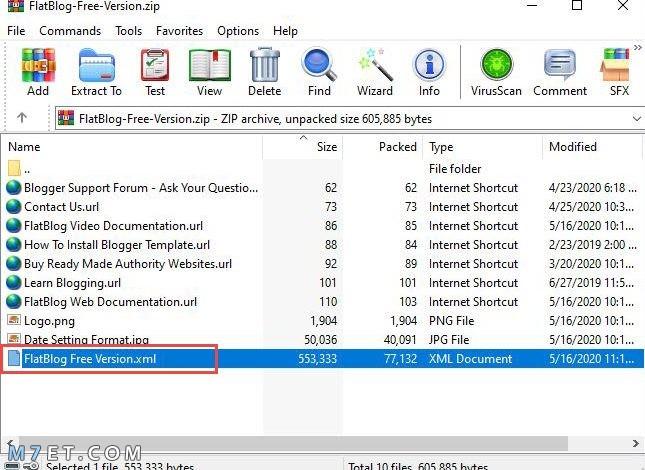Viewport: 645px width, 470px height.
Task: Start the VirusScan tool
Action: point(497,72)
